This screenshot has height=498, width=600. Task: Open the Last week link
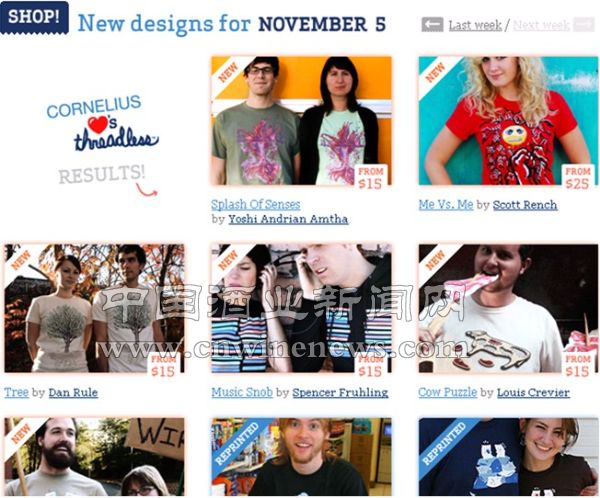click(x=475, y=25)
